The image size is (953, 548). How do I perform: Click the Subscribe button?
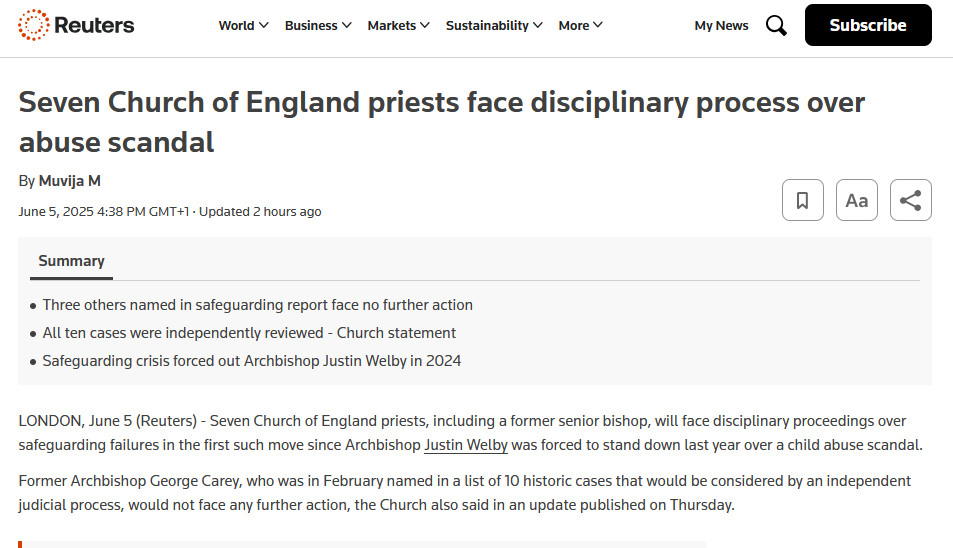[x=868, y=25]
